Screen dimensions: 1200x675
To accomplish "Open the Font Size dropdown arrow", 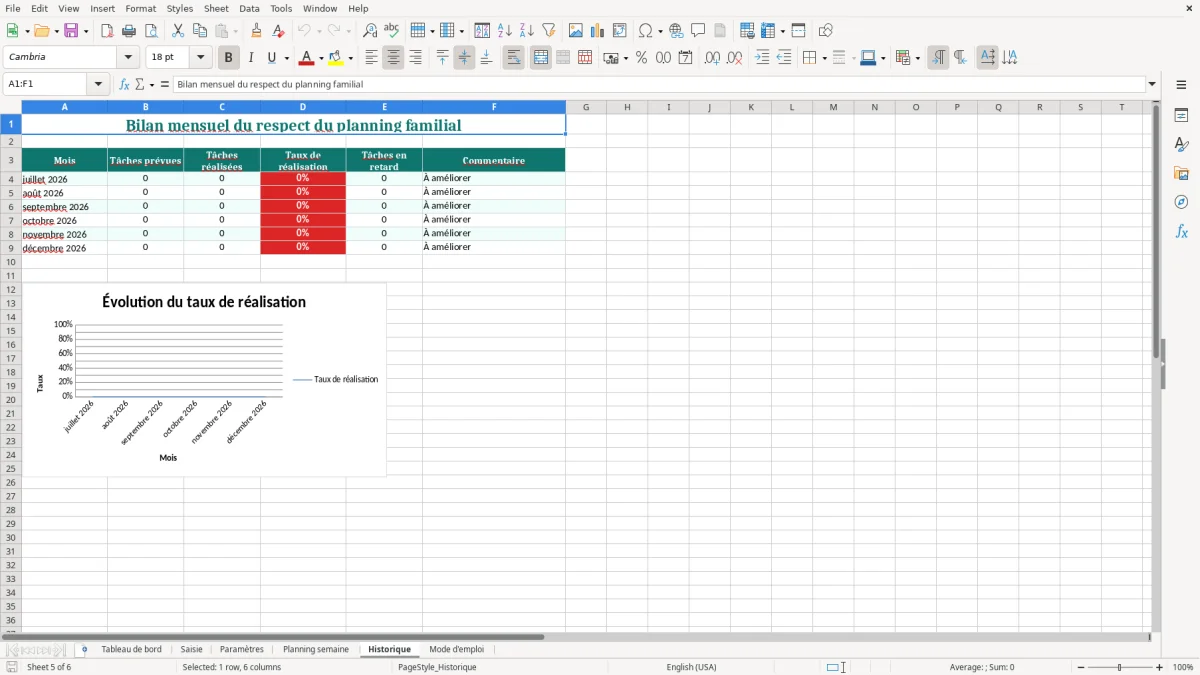I will tap(201, 58).
